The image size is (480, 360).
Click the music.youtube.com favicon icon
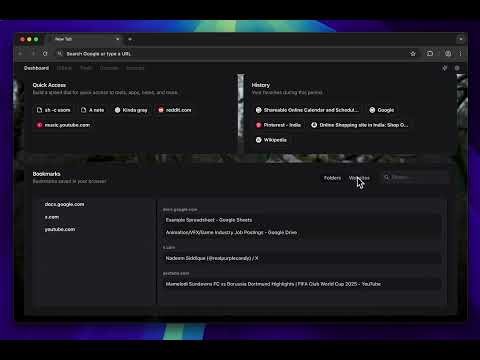[39, 125]
